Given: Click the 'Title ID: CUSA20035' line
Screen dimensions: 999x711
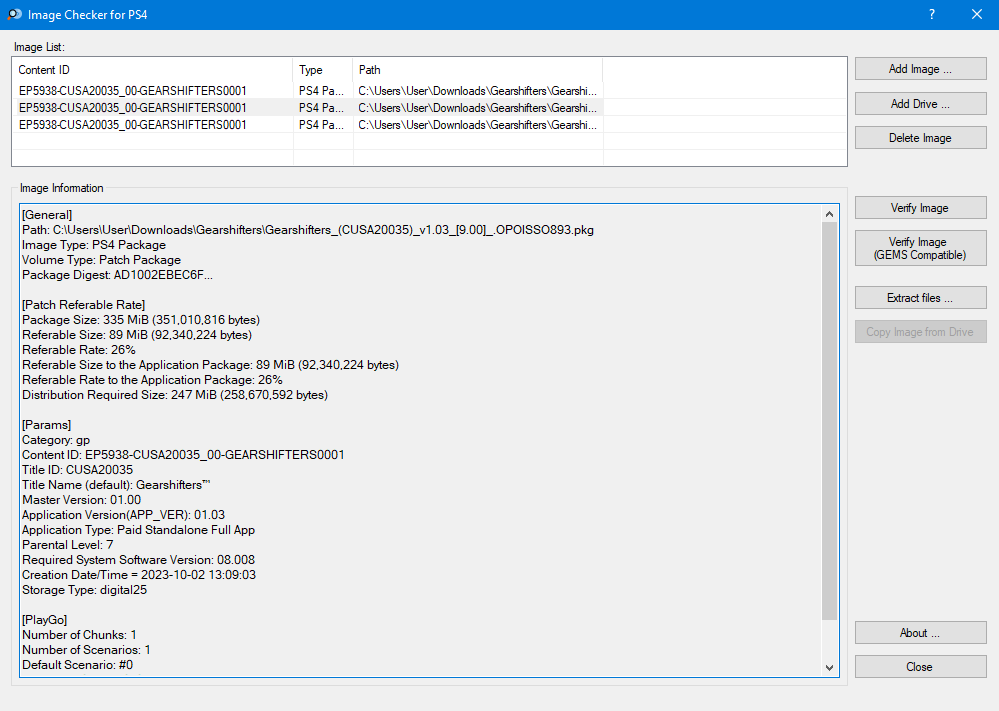Looking at the screenshot, I should click(78, 470).
